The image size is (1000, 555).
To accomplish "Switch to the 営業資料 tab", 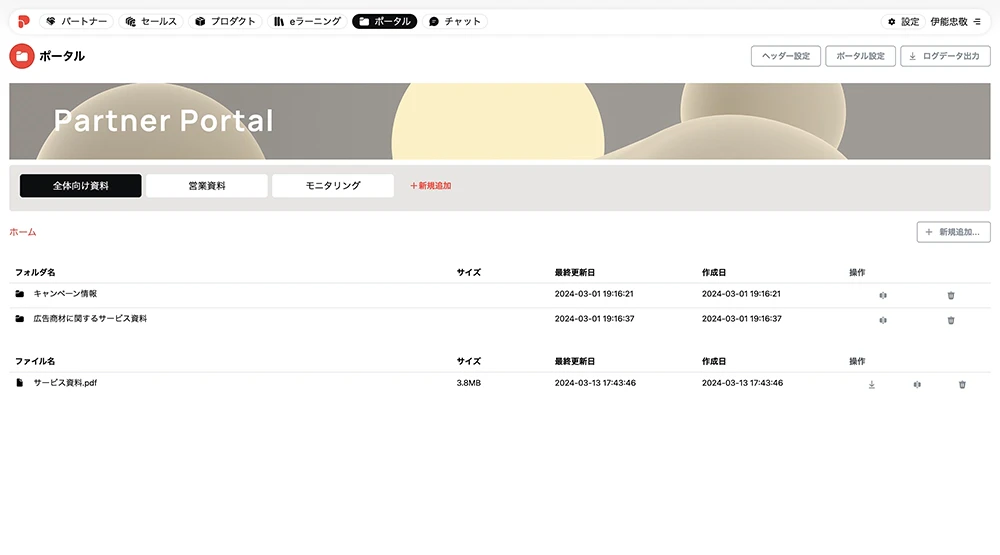I will click(207, 186).
